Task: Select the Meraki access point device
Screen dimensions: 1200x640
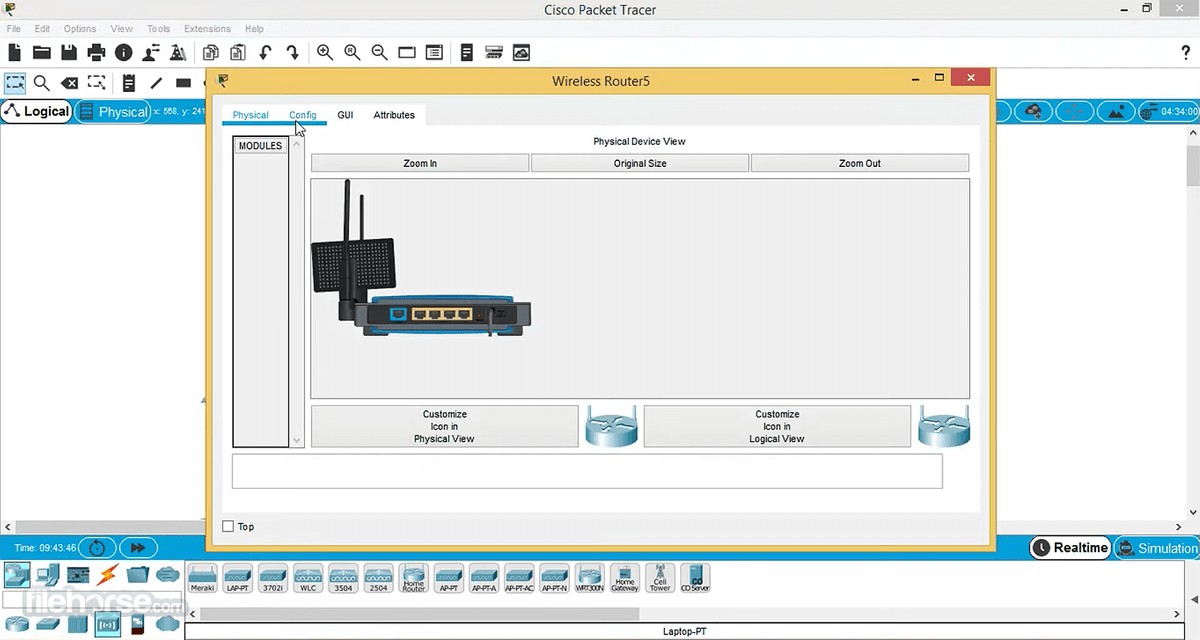Action: click(202, 578)
